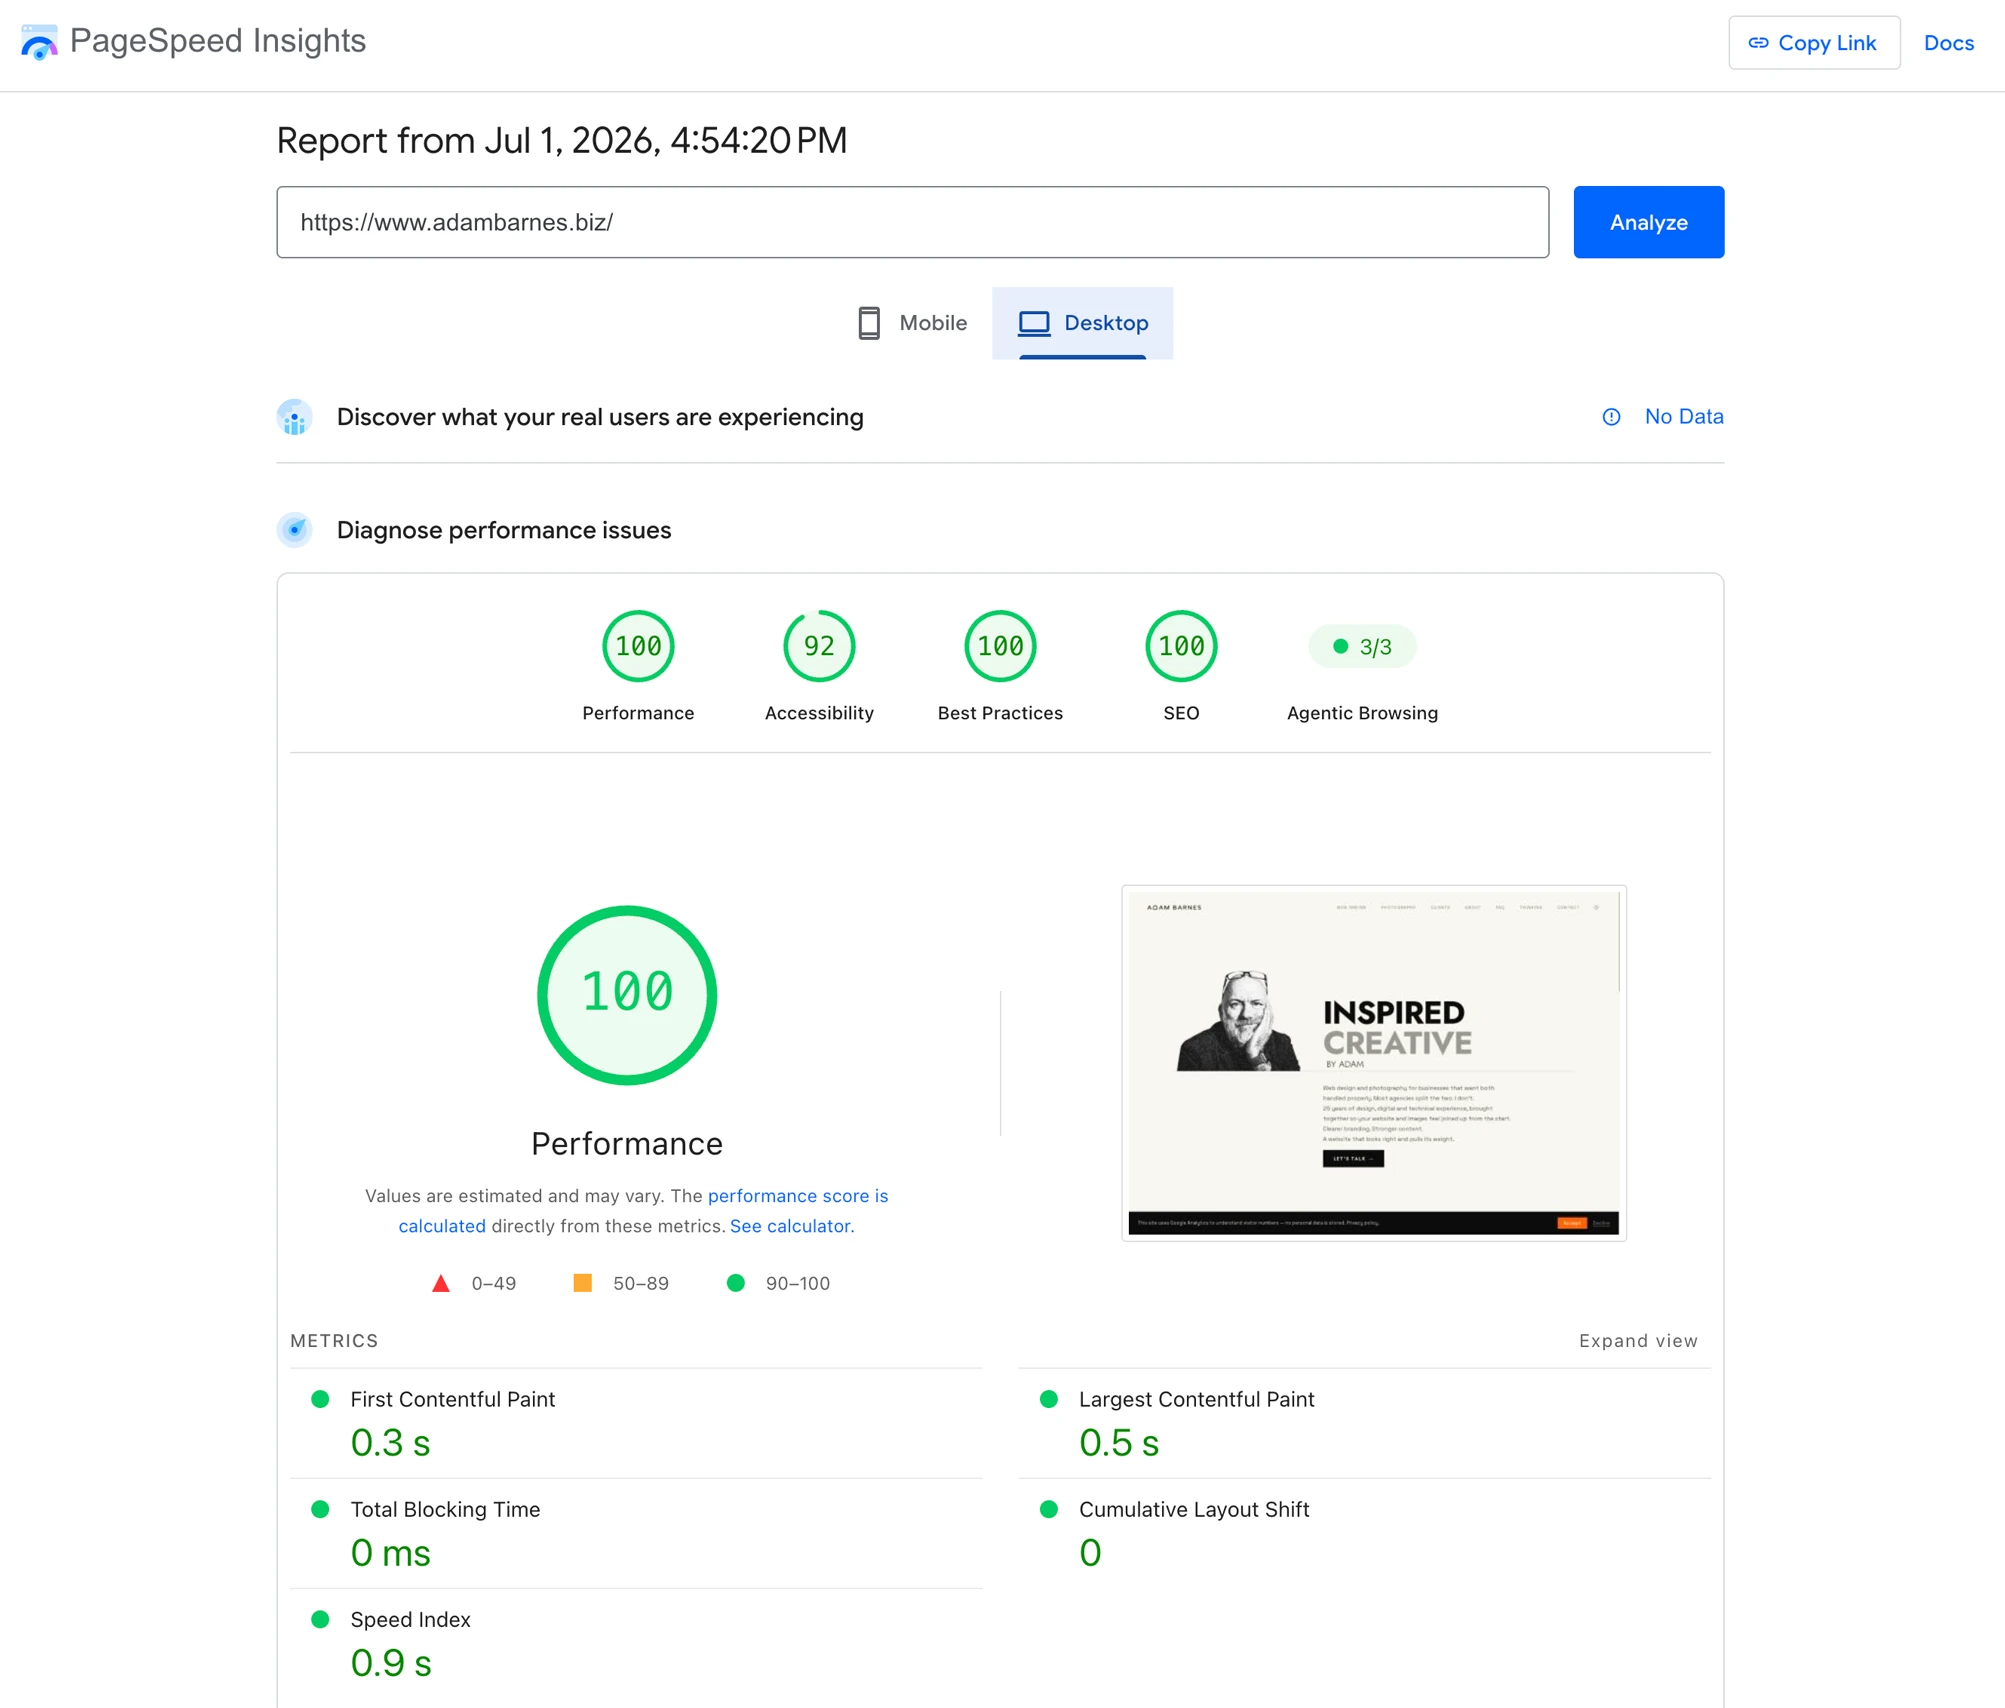Screen dimensions: 2005x1708
Task: Click the URL input field
Action: tap(912, 222)
